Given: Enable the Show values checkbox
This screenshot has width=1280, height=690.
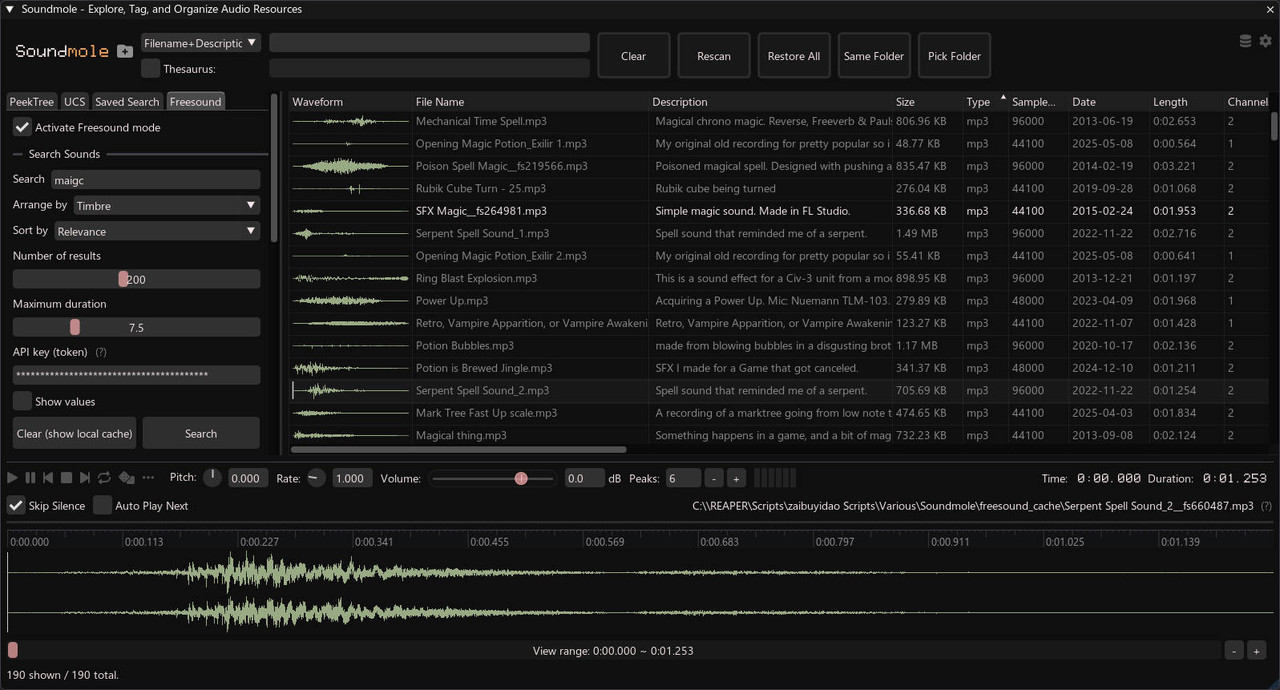Looking at the screenshot, I should [x=22, y=401].
